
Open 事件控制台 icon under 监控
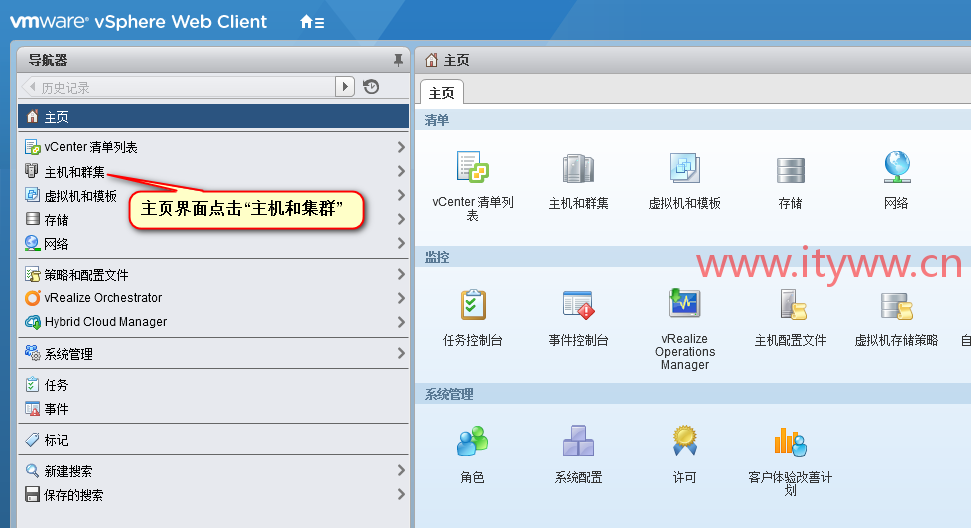(x=578, y=305)
